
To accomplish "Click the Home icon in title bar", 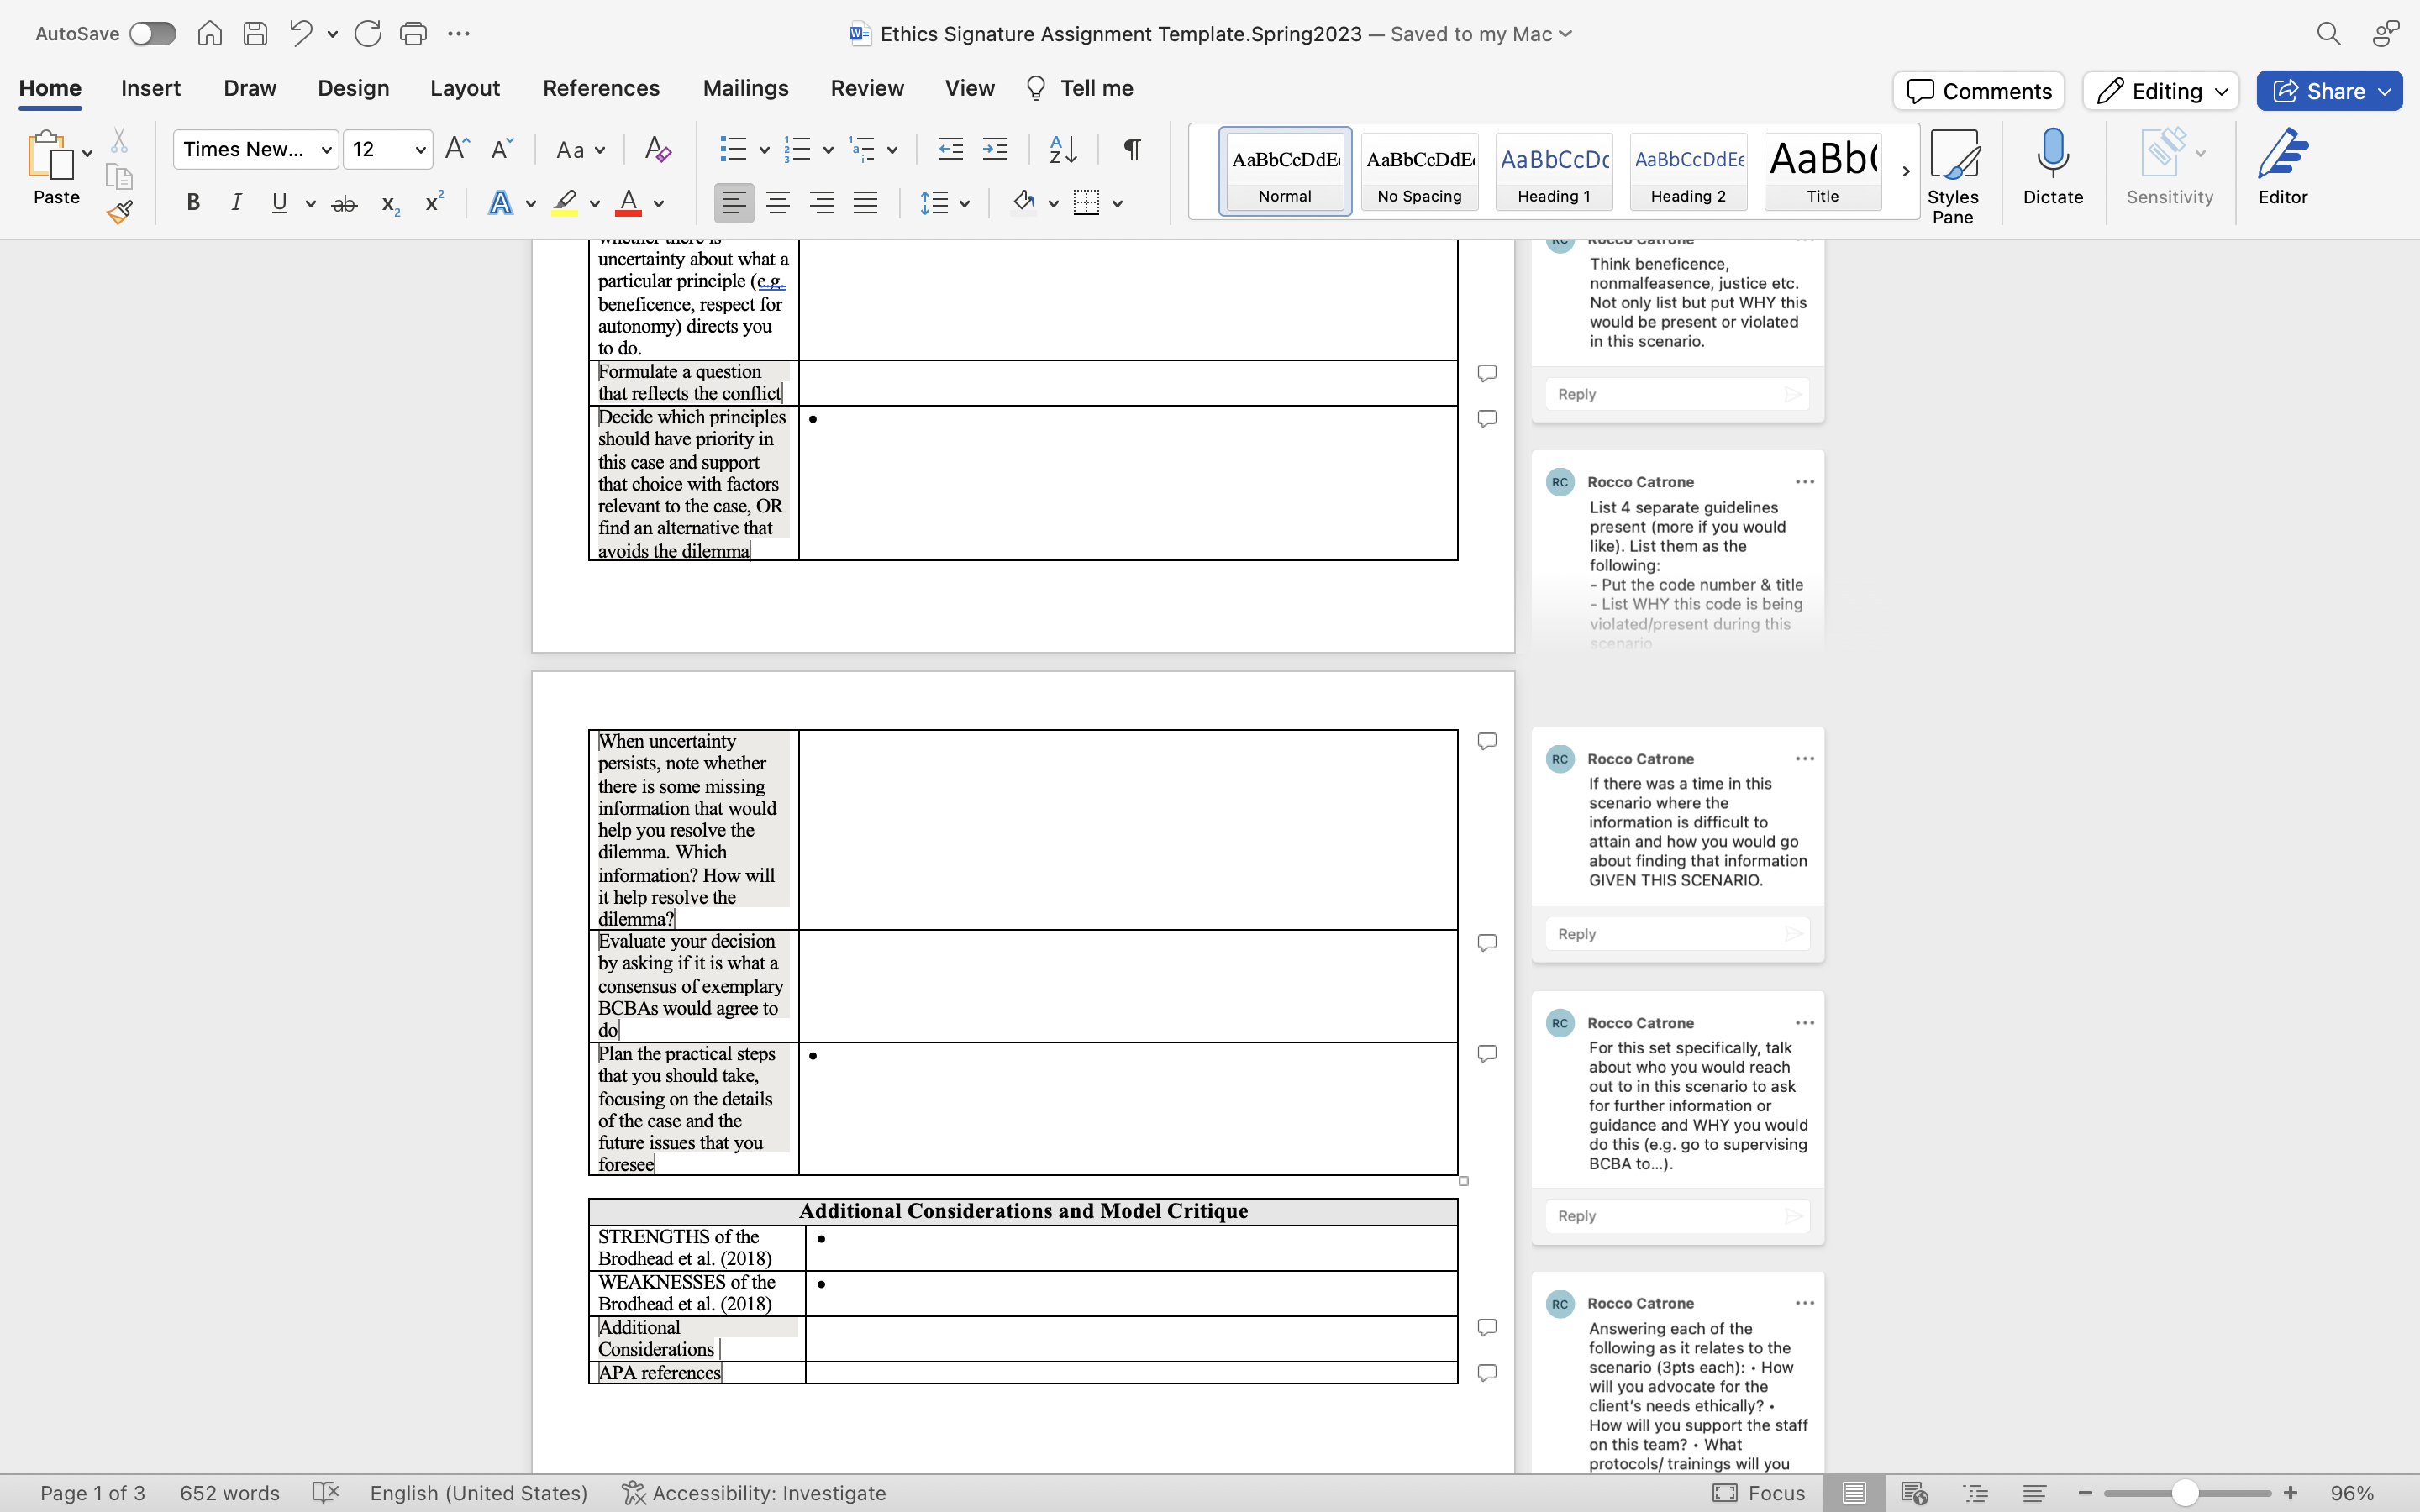I will pyautogui.click(x=209, y=34).
